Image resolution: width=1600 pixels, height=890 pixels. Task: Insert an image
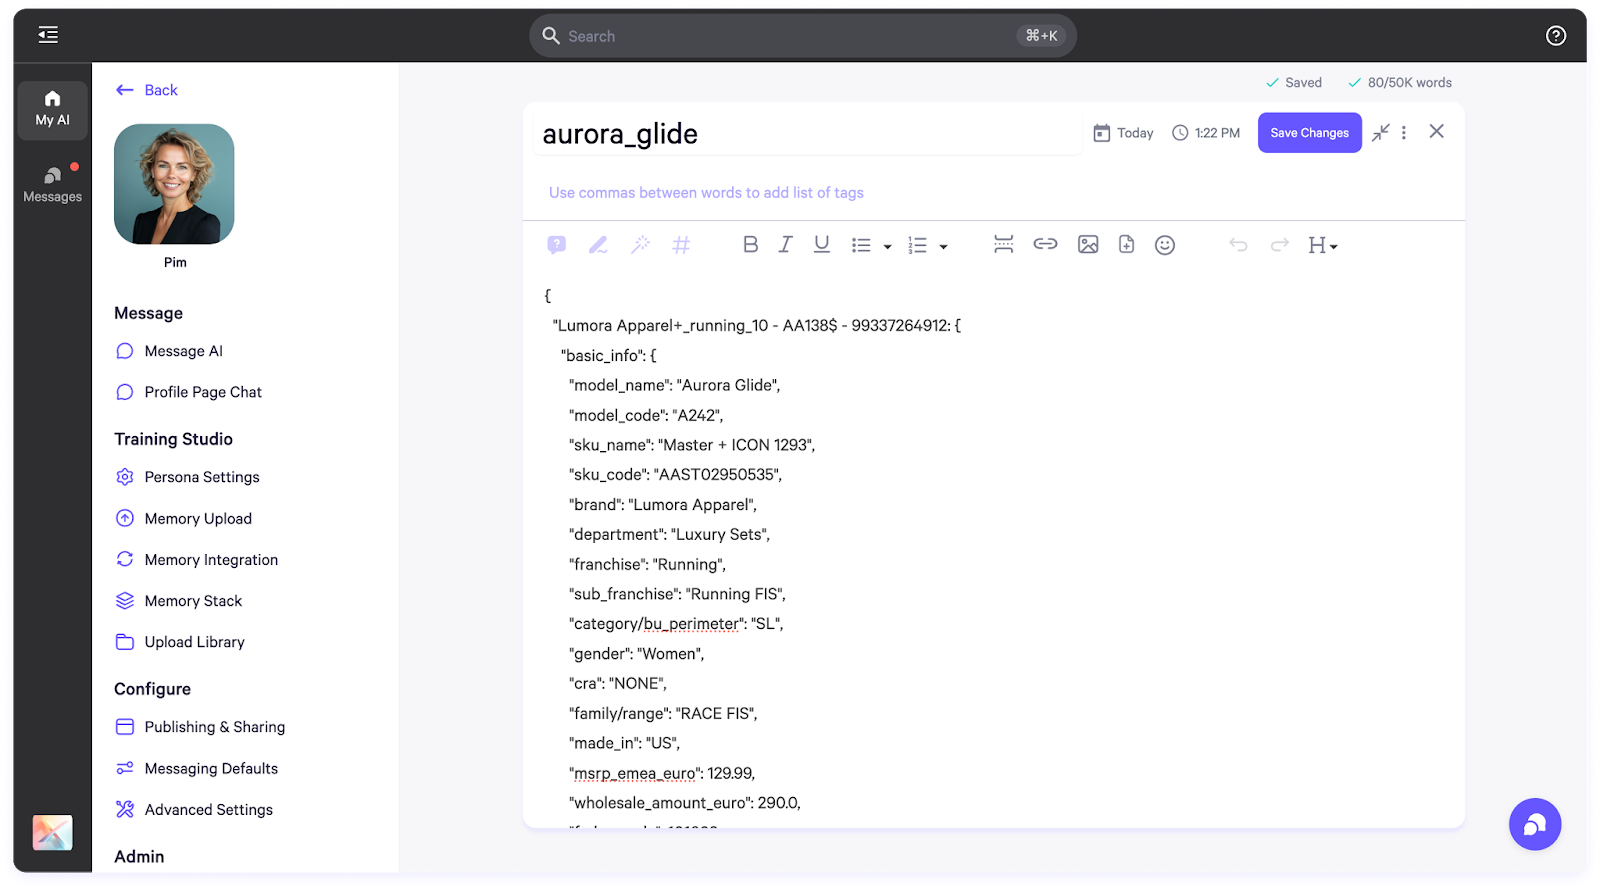1088,245
